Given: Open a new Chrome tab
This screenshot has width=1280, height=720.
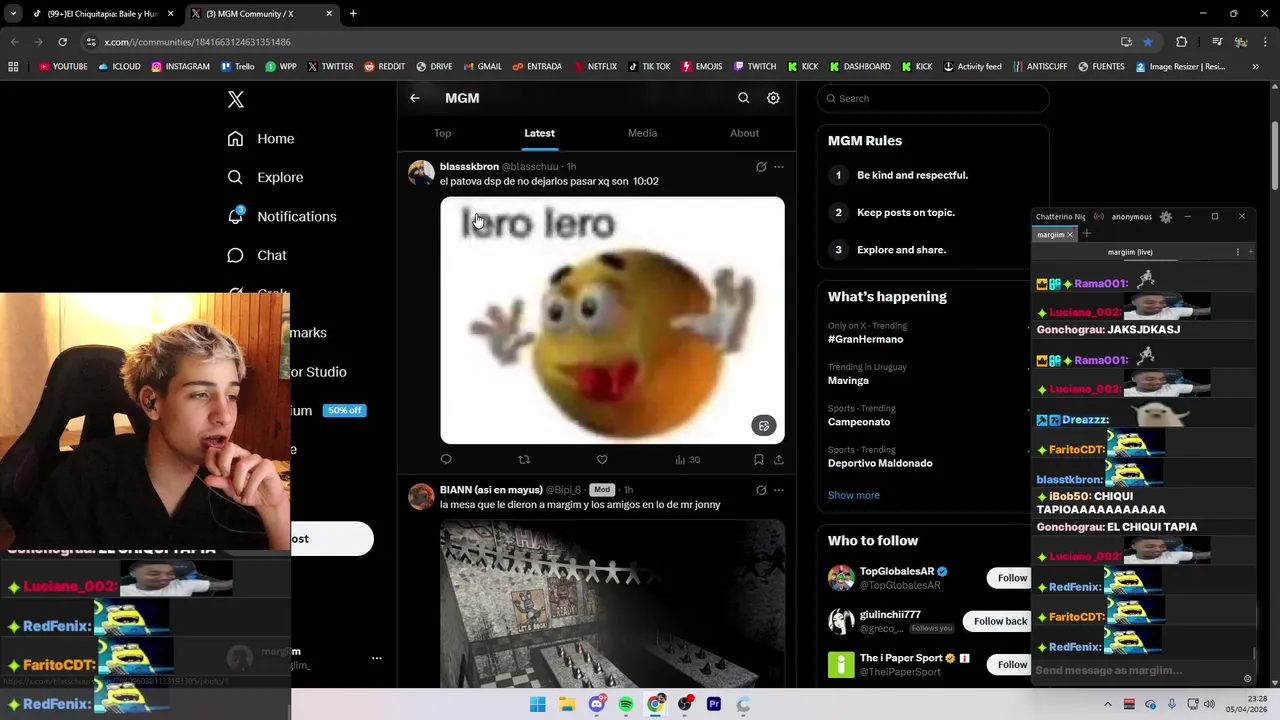Looking at the screenshot, I should [x=353, y=14].
